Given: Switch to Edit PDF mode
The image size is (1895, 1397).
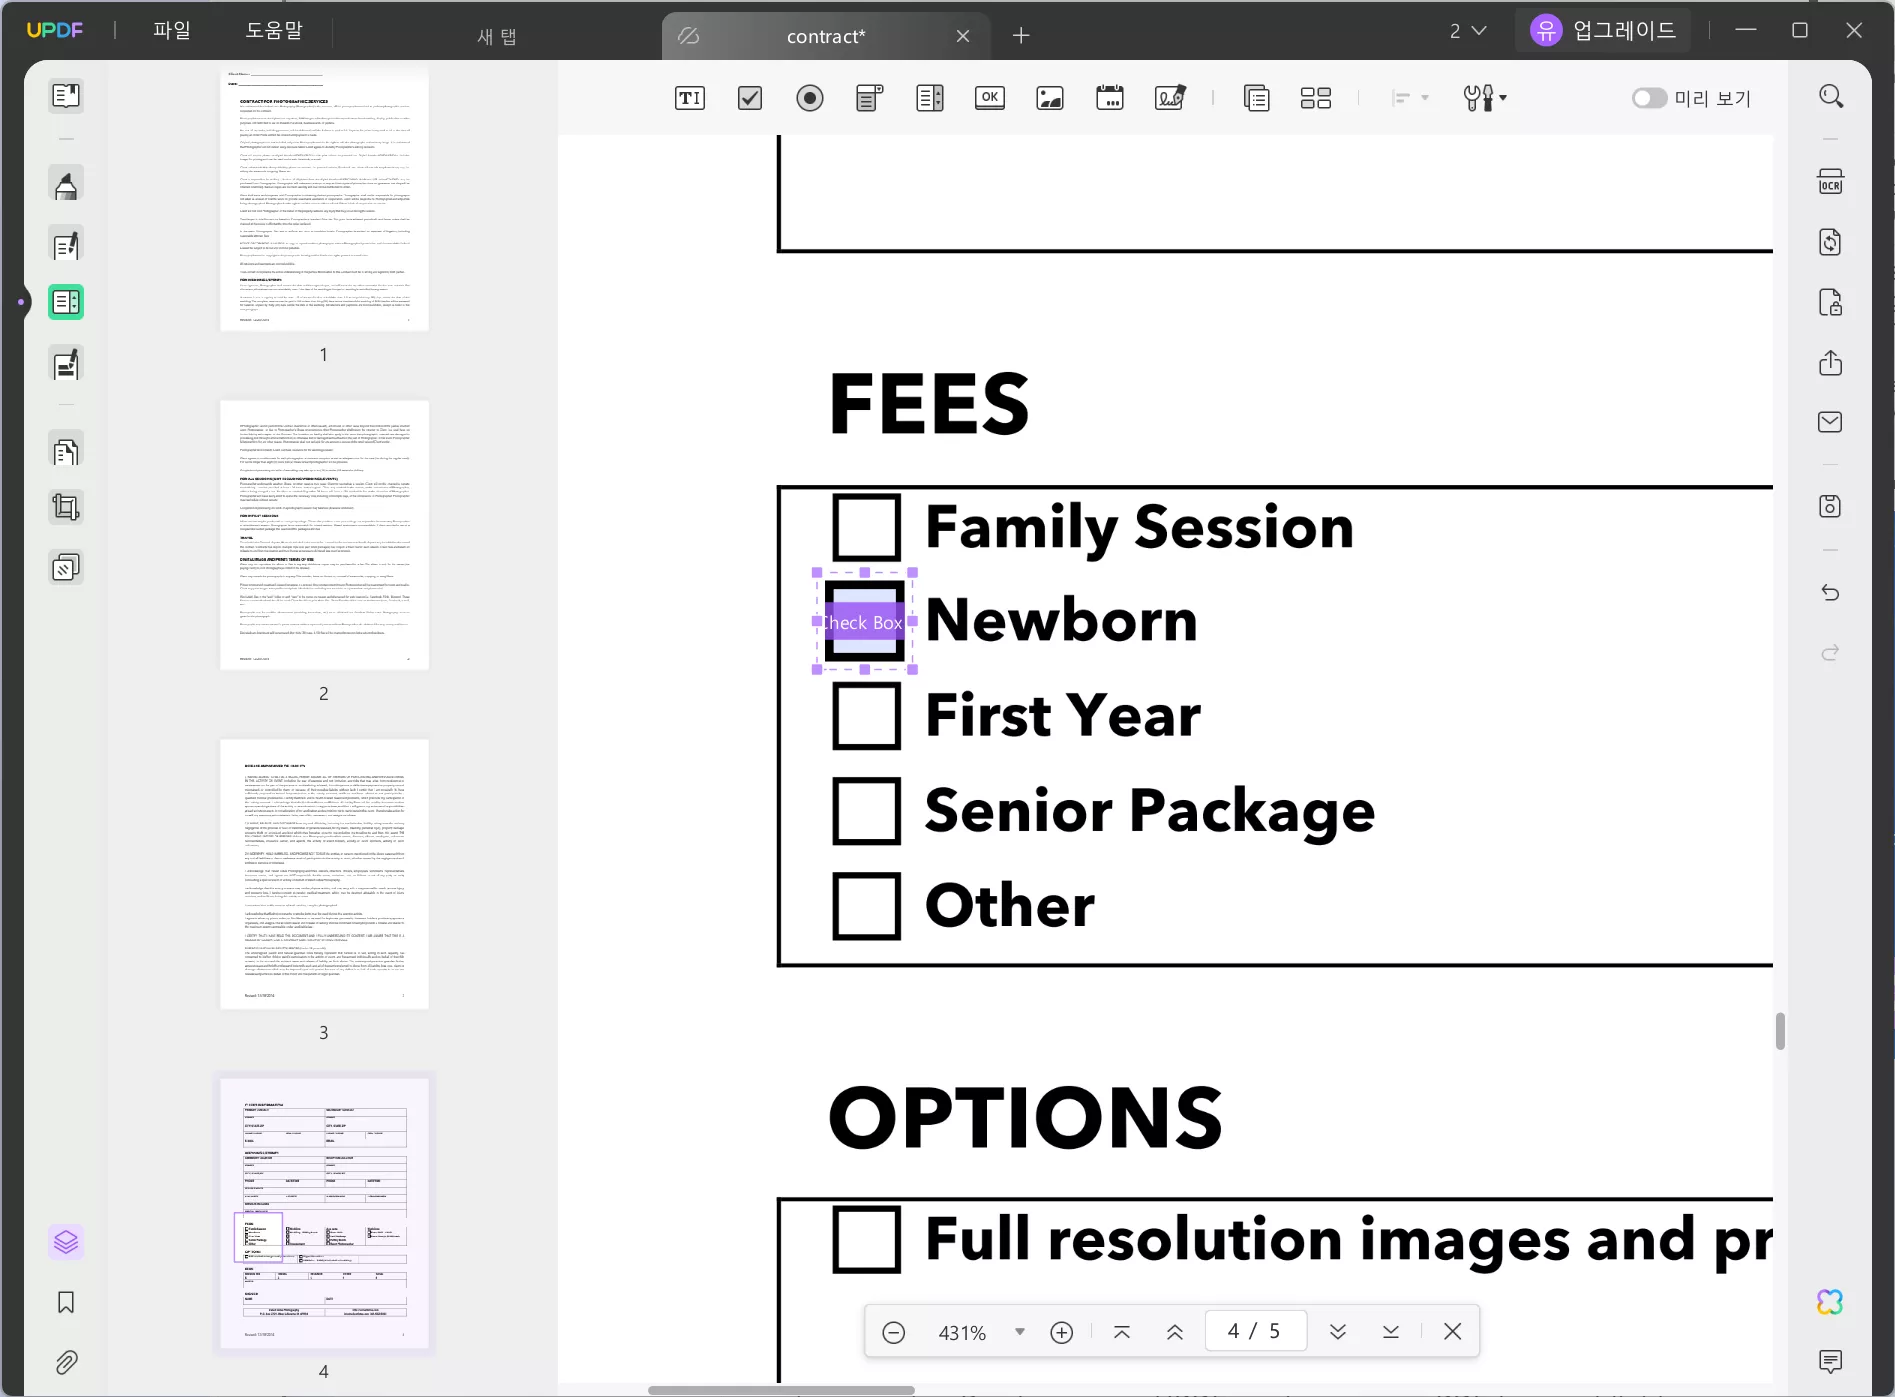Looking at the screenshot, I should [x=66, y=245].
